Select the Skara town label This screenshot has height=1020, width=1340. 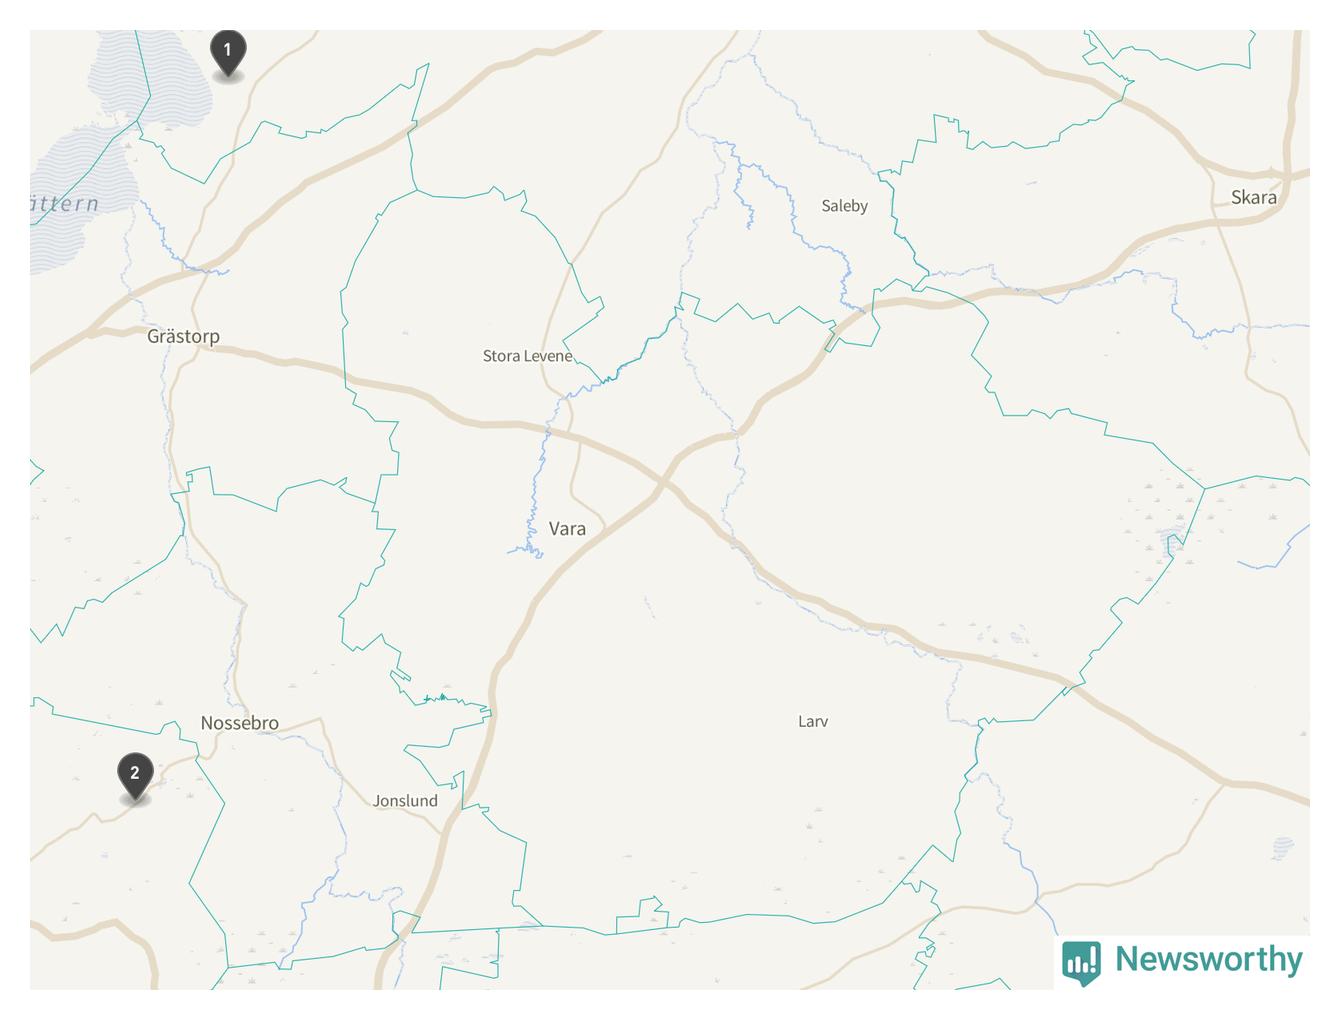pyautogui.click(x=1254, y=197)
